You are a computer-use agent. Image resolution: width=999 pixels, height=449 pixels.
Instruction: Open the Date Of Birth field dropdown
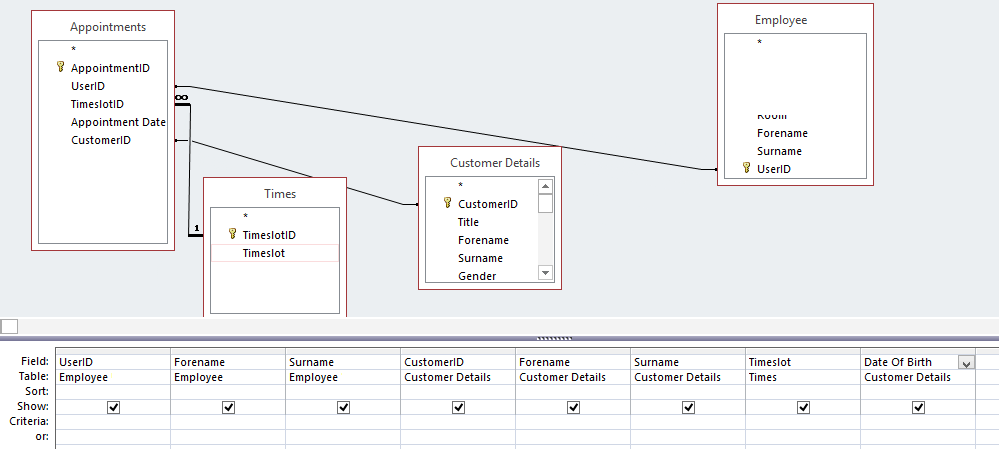966,363
